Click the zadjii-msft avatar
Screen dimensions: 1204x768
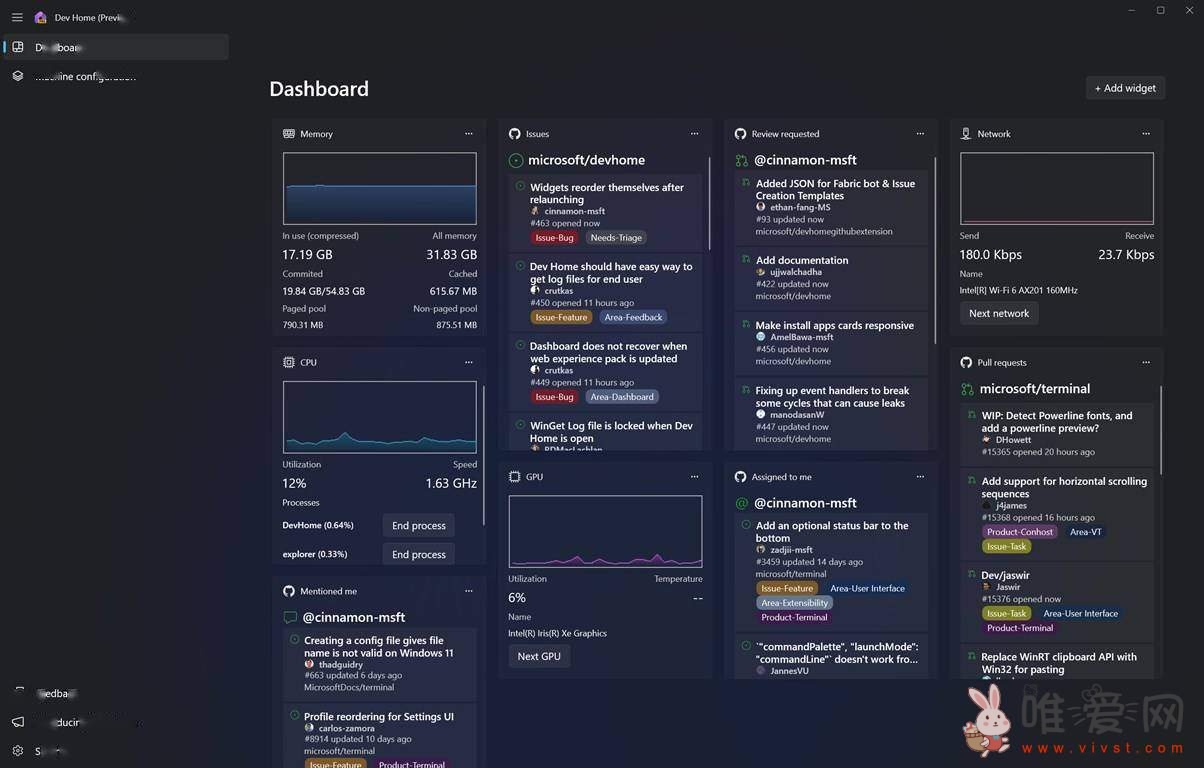pyautogui.click(x=761, y=549)
